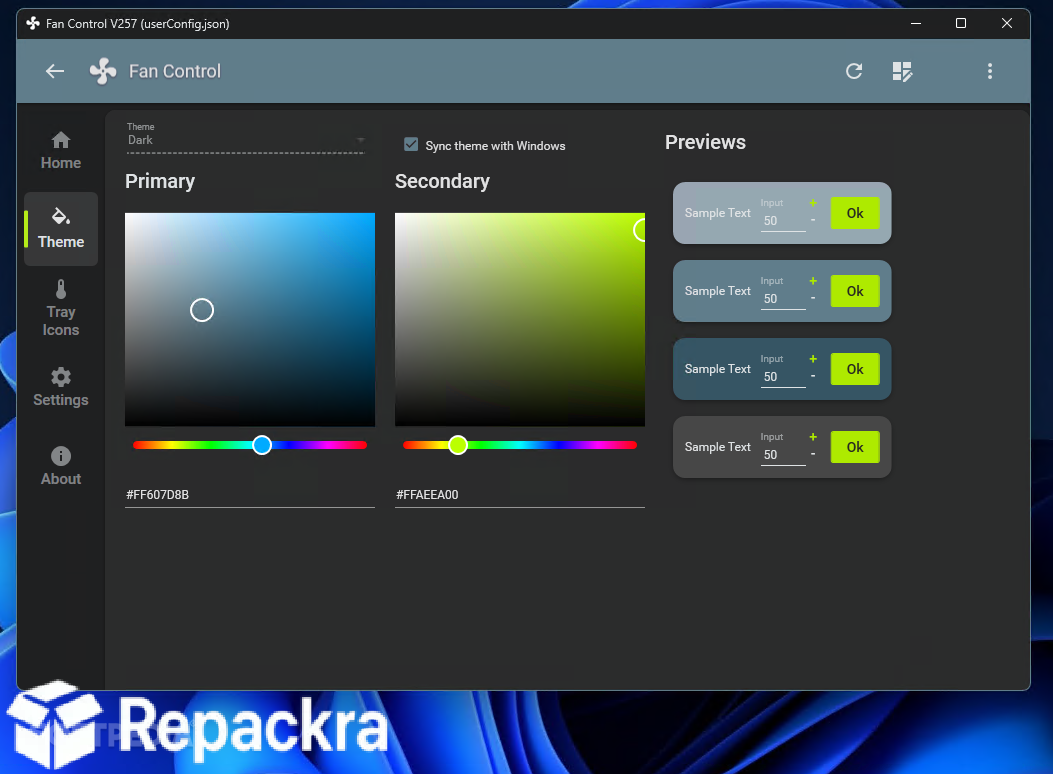Open Settings in the sidebar
1053x774 pixels.
[61, 387]
